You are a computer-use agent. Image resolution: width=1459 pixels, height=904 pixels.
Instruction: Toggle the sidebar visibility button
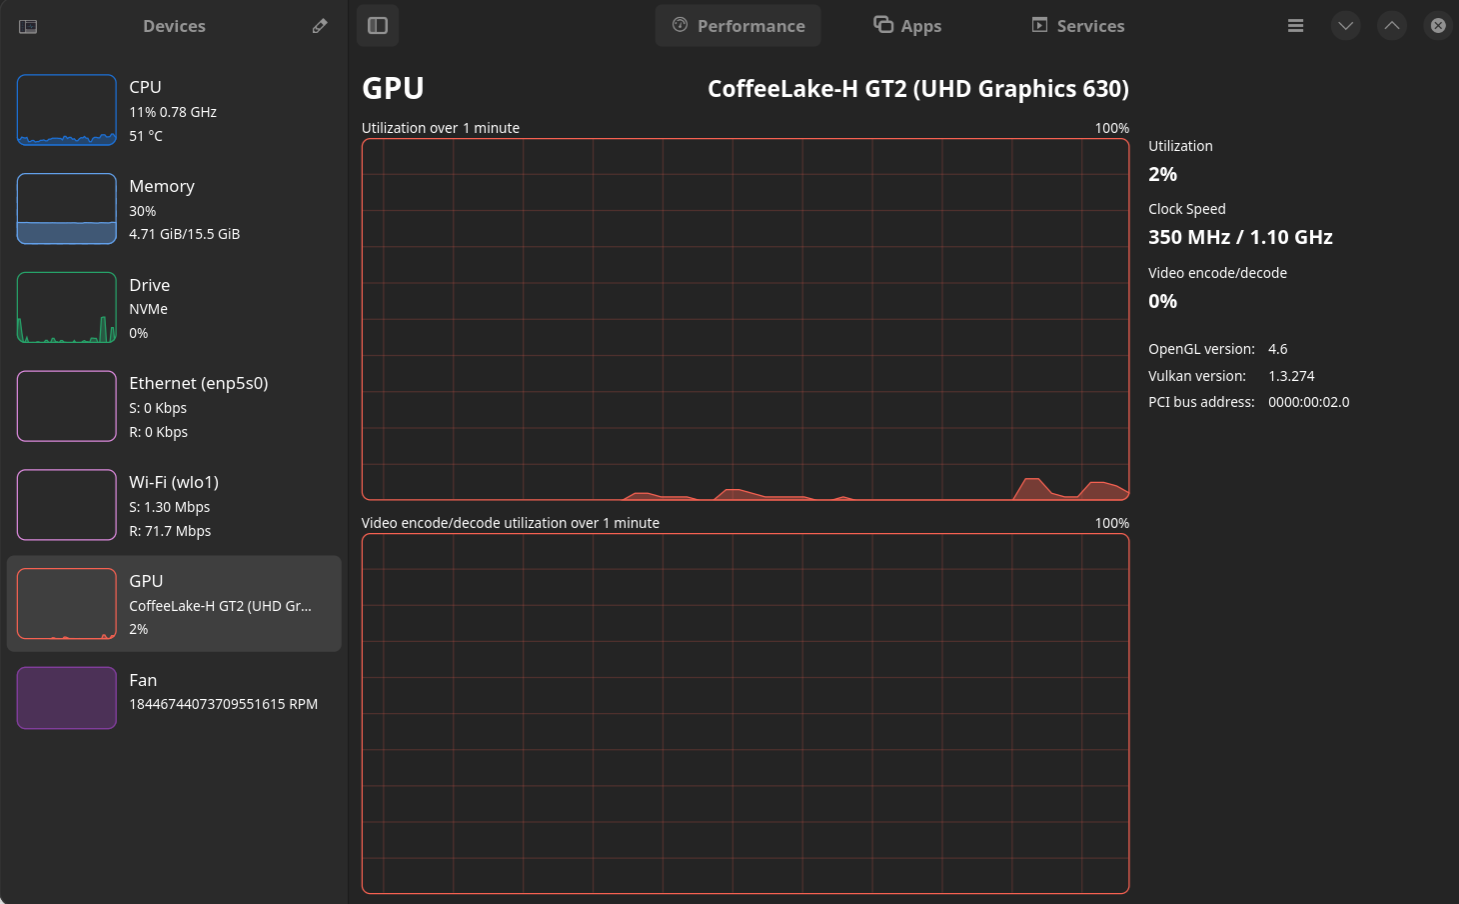coord(378,26)
